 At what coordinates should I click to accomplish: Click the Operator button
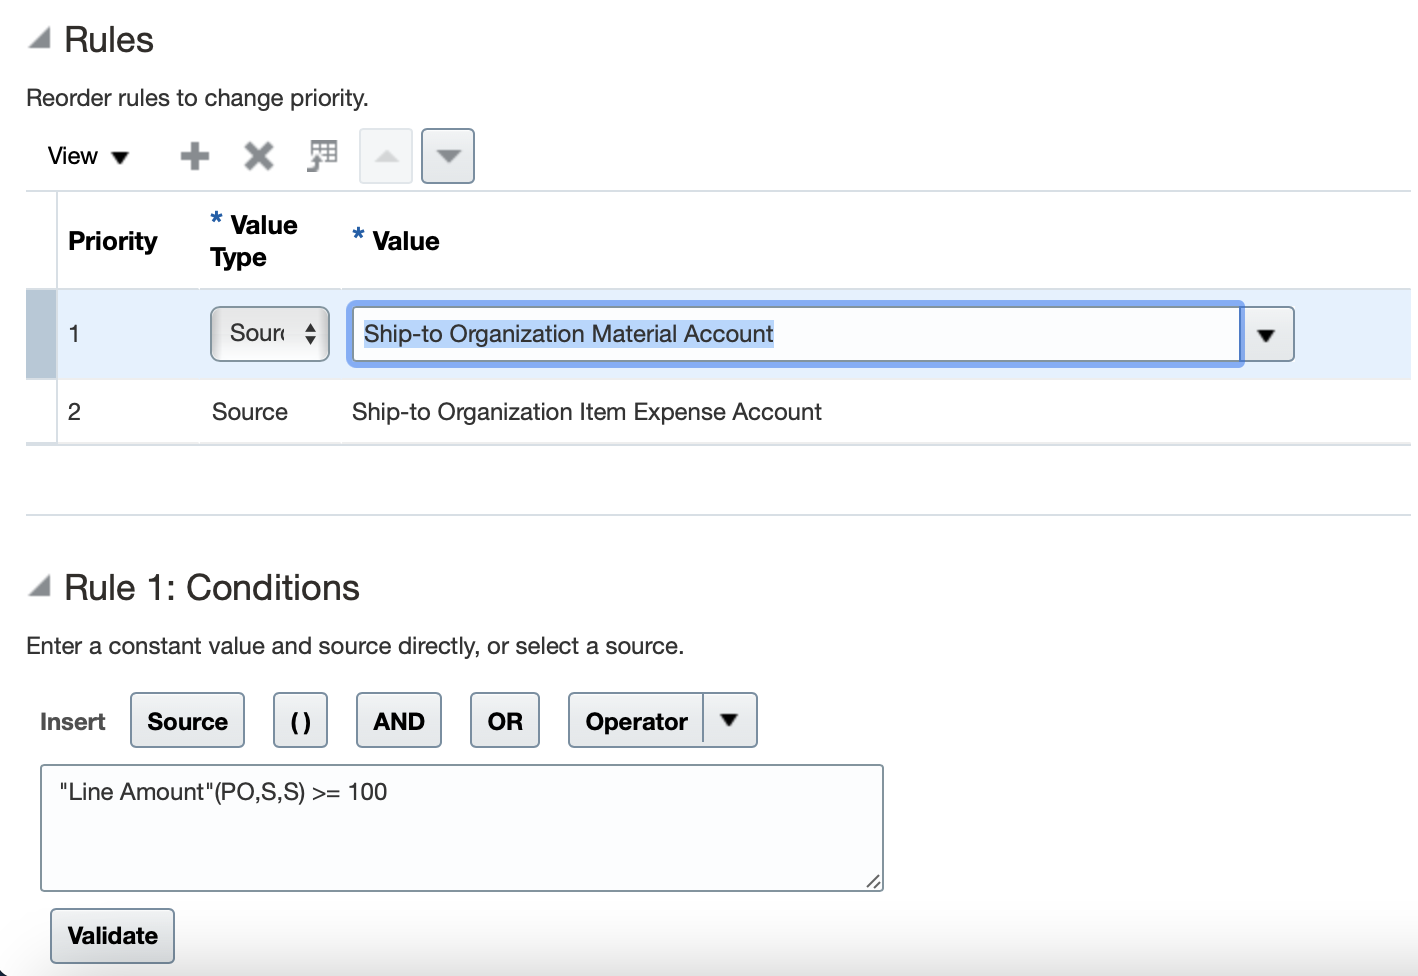pyautogui.click(x=636, y=721)
